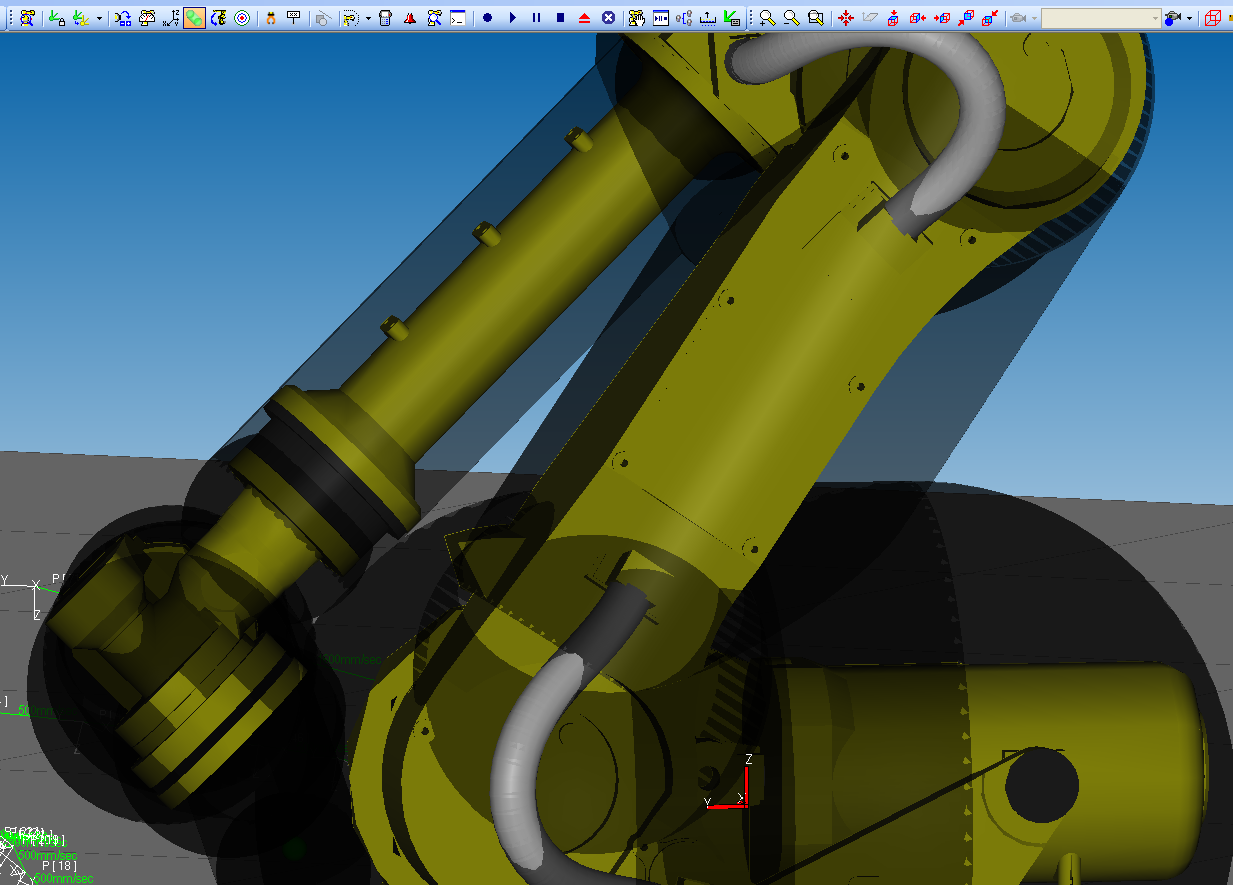Click the zoom in magnifier icon

coord(767,18)
